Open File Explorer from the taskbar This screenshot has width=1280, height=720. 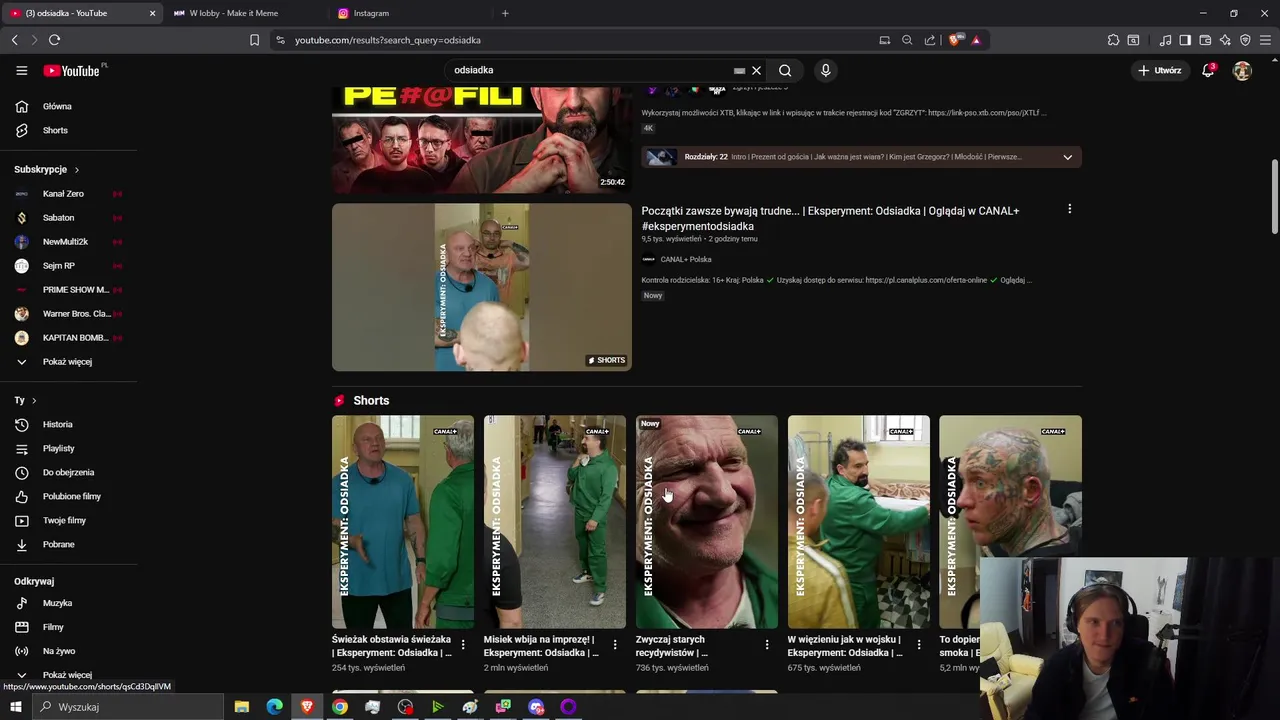tap(241, 707)
